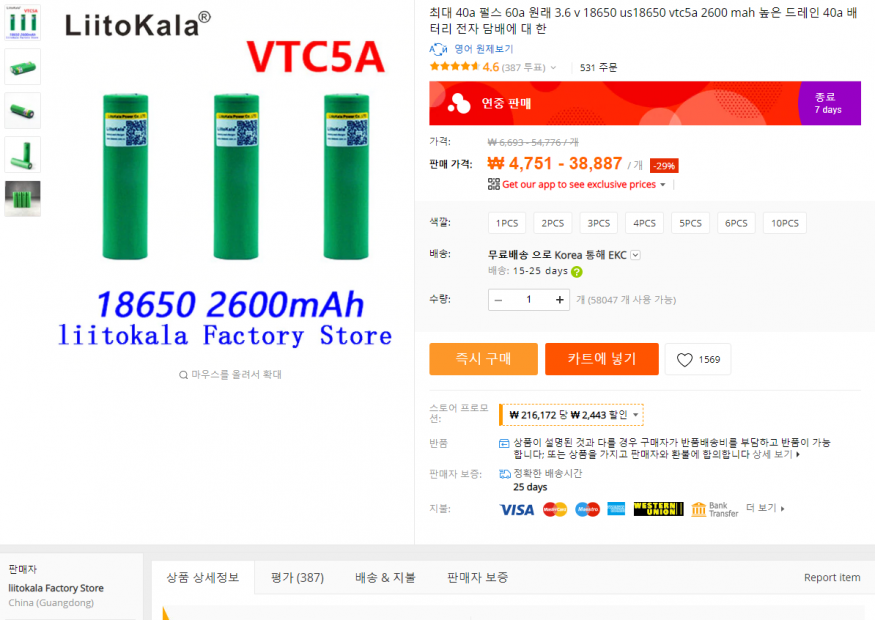Switch to the 평가 (387) reviews tab

point(297,578)
